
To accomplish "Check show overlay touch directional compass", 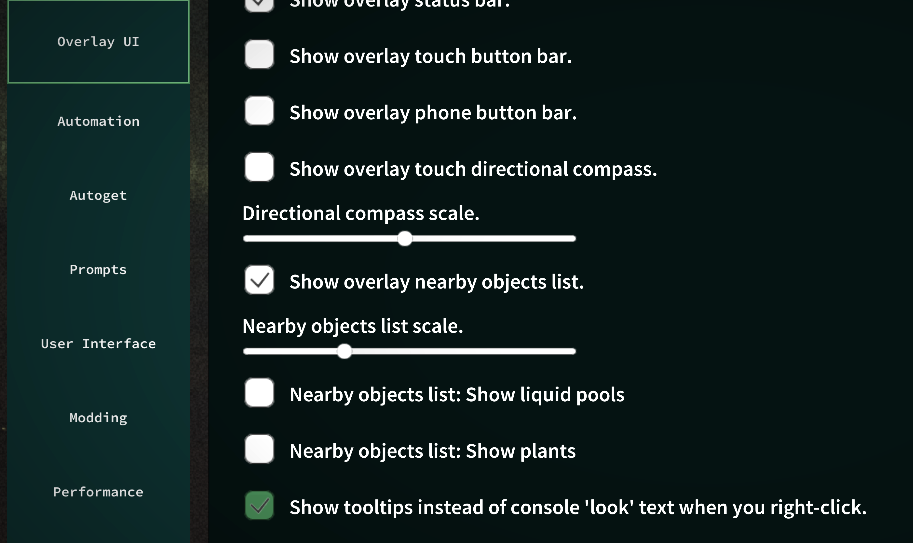I will (x=259, y=167).
